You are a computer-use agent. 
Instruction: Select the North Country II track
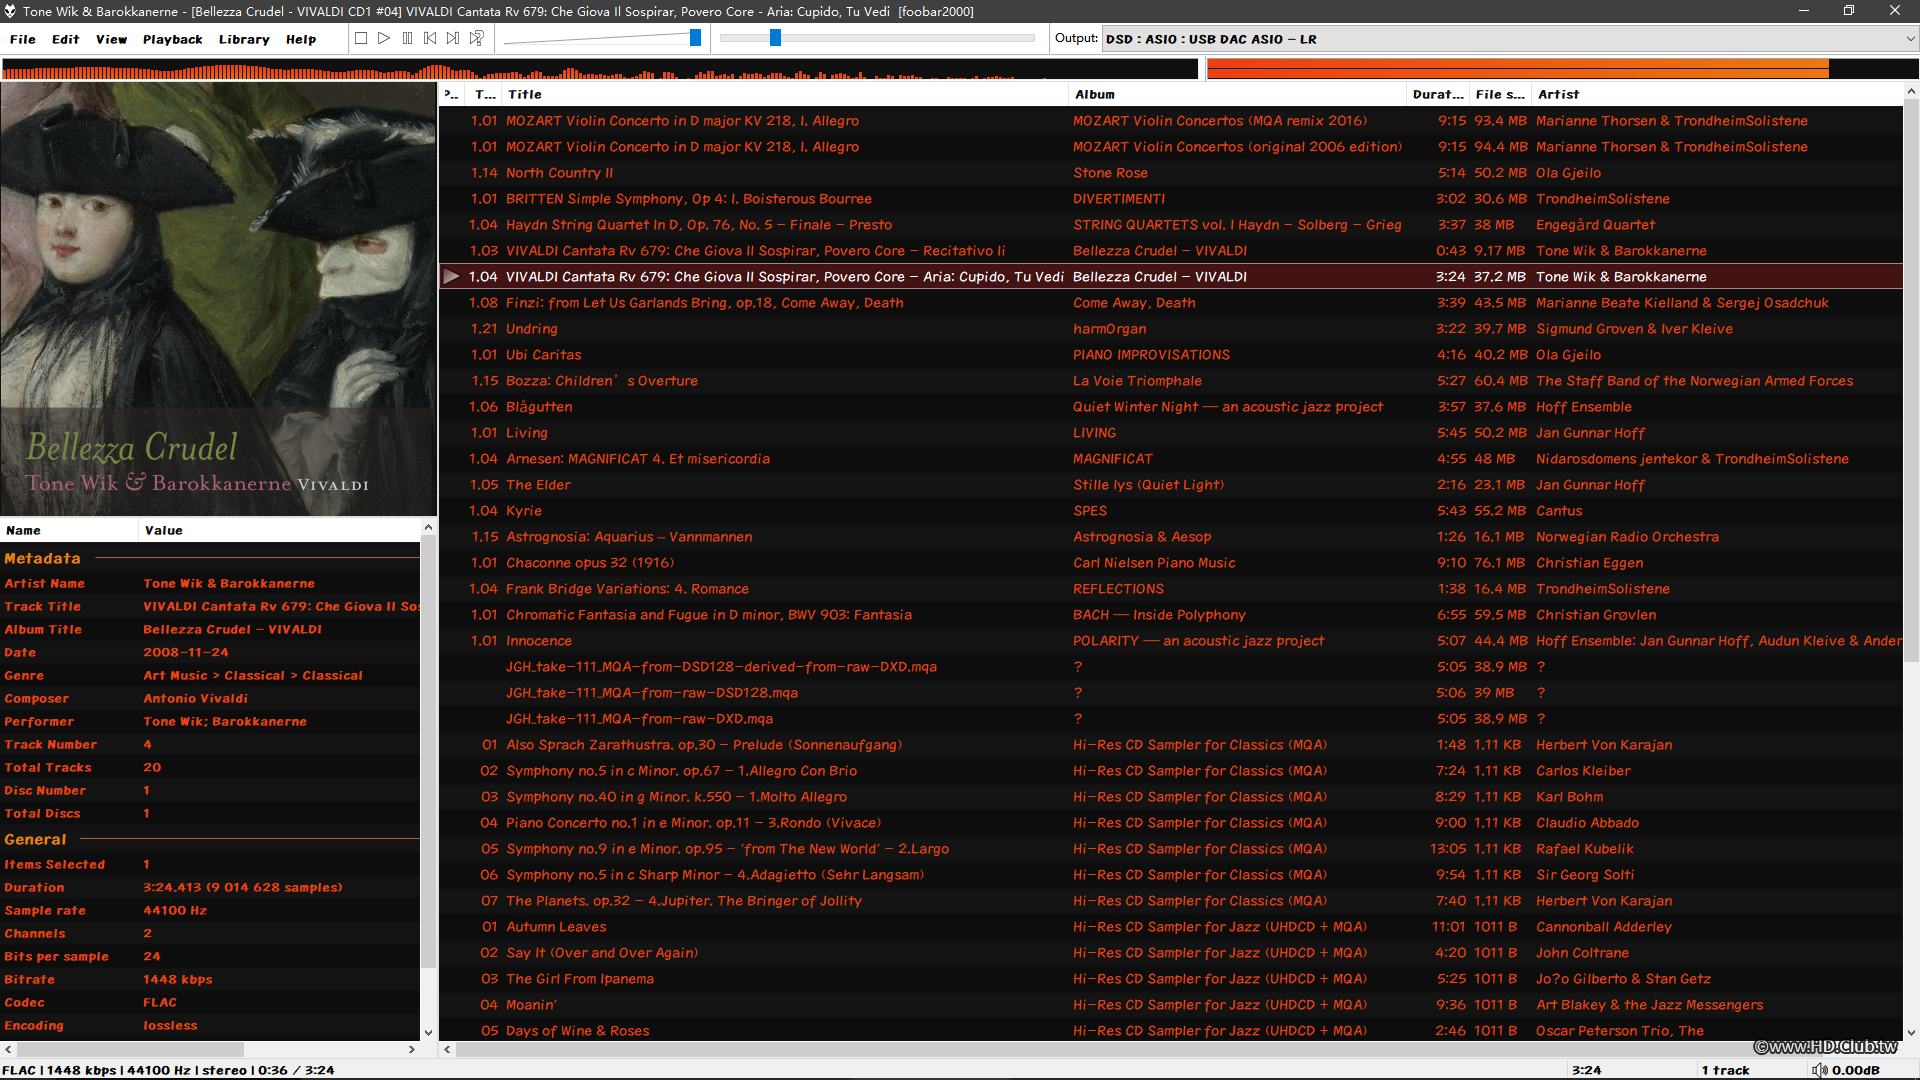(x=559, y=173)
